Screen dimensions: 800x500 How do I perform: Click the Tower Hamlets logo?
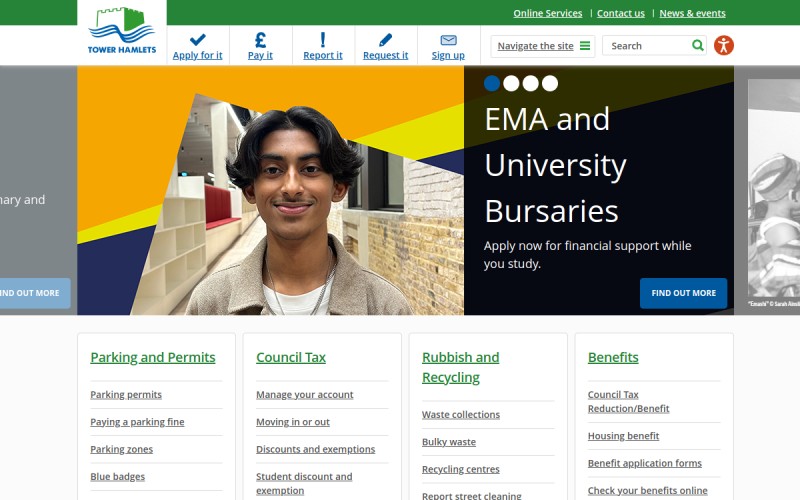[x=121, y=31]
